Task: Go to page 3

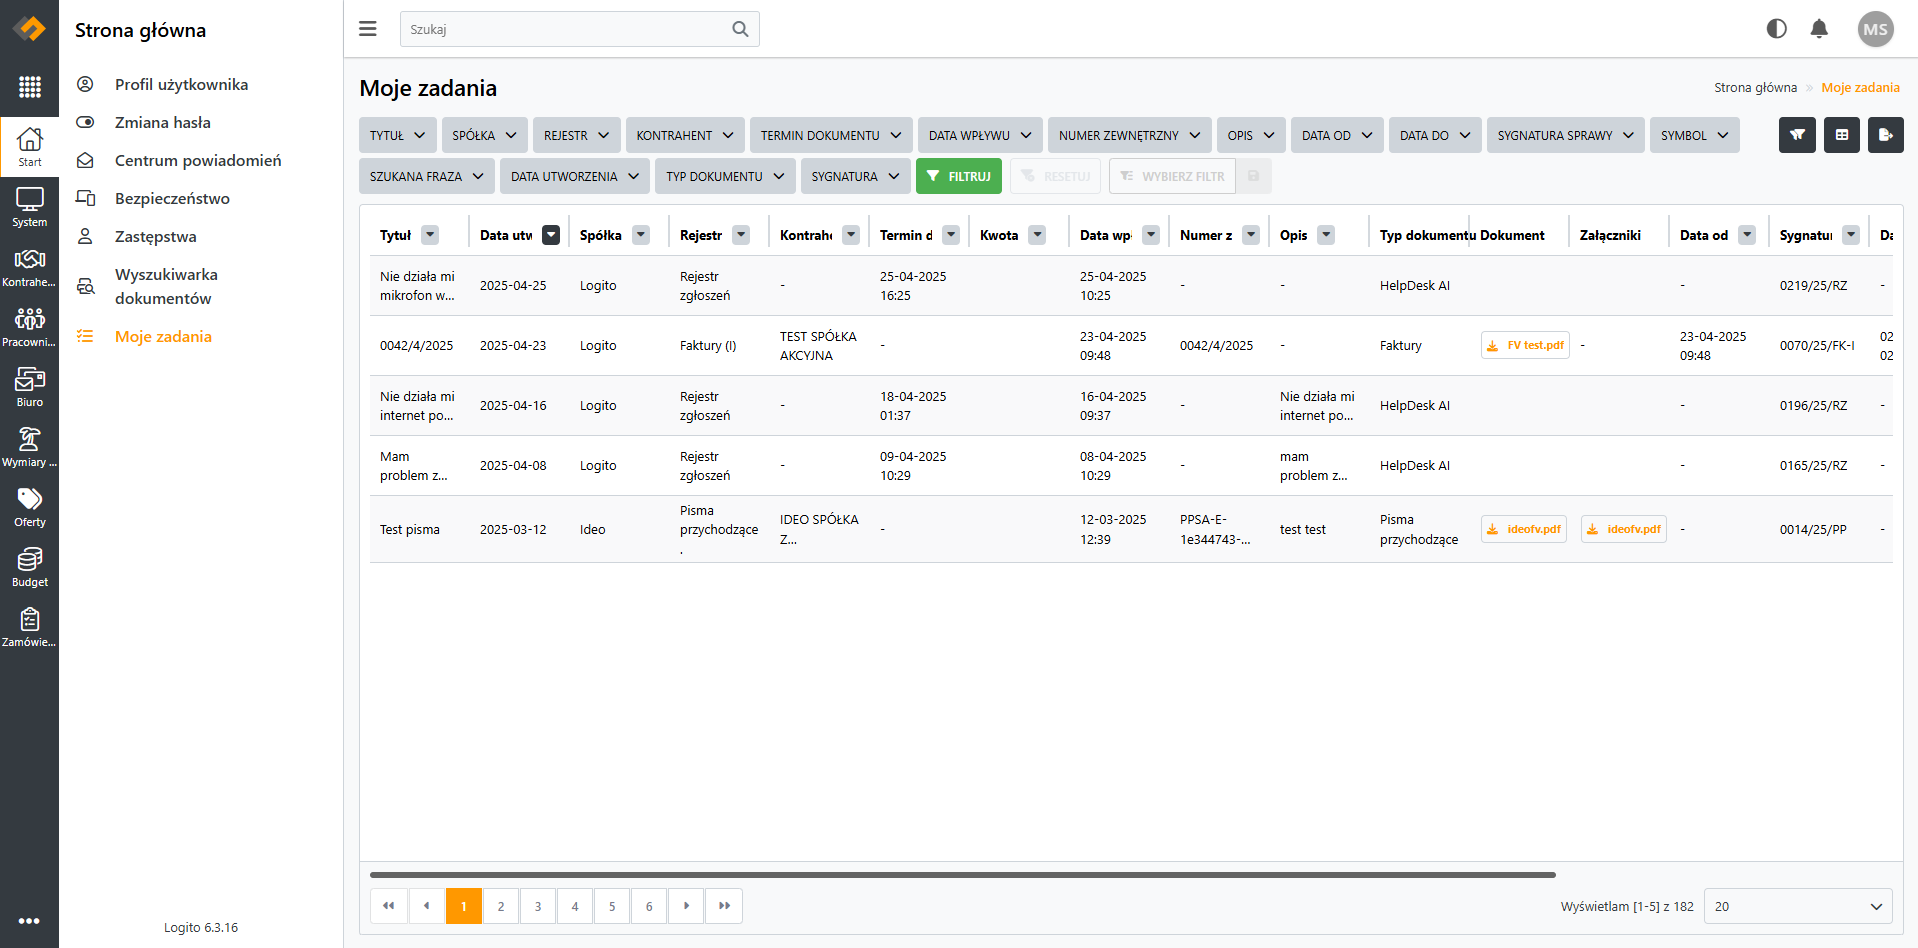Action: pos(538,906)
